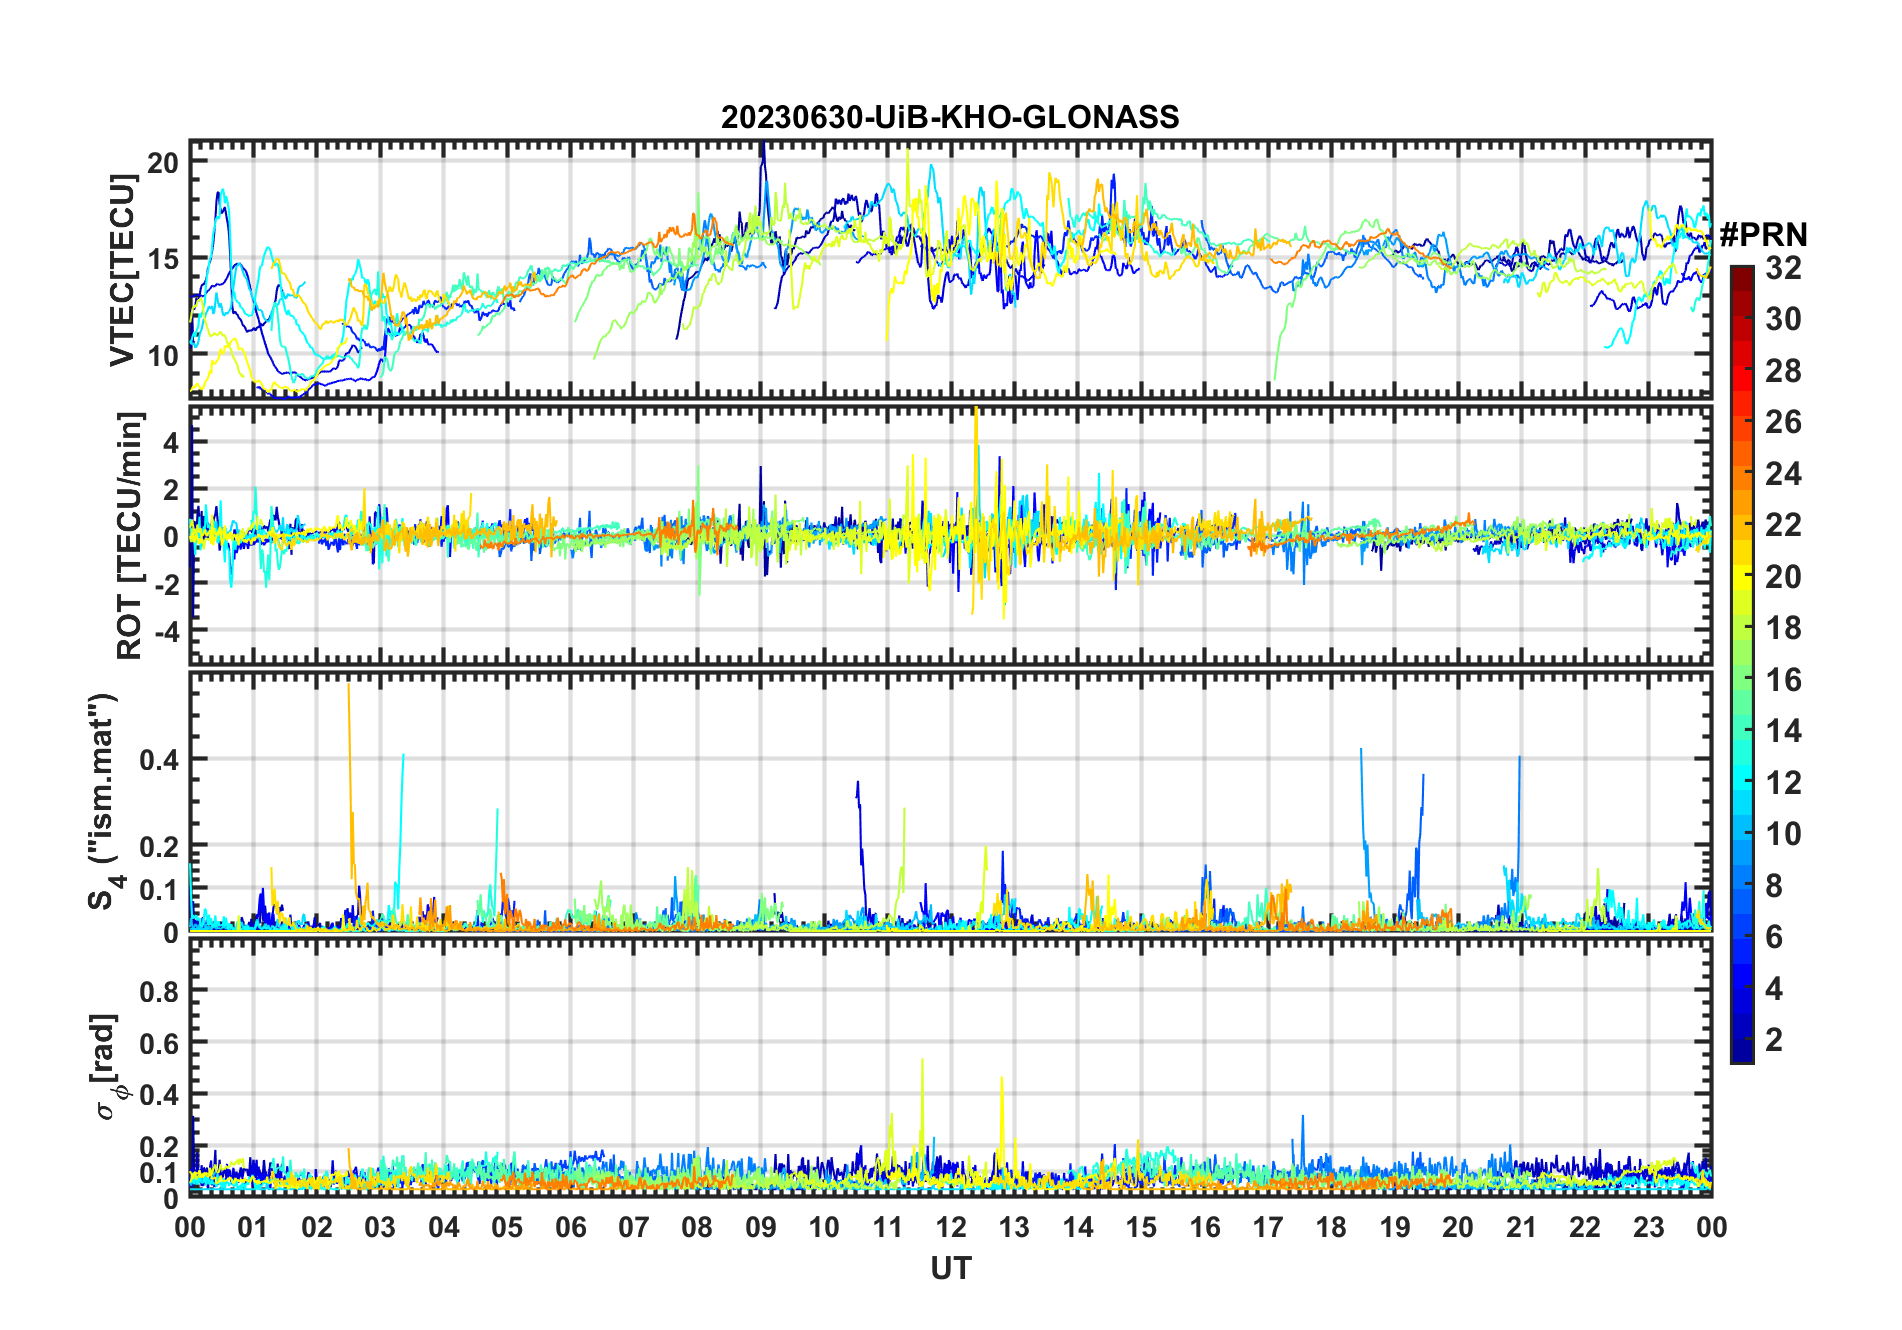
Task: Select the VTEC[TECU] y-axis label
Action: (122, 270)
